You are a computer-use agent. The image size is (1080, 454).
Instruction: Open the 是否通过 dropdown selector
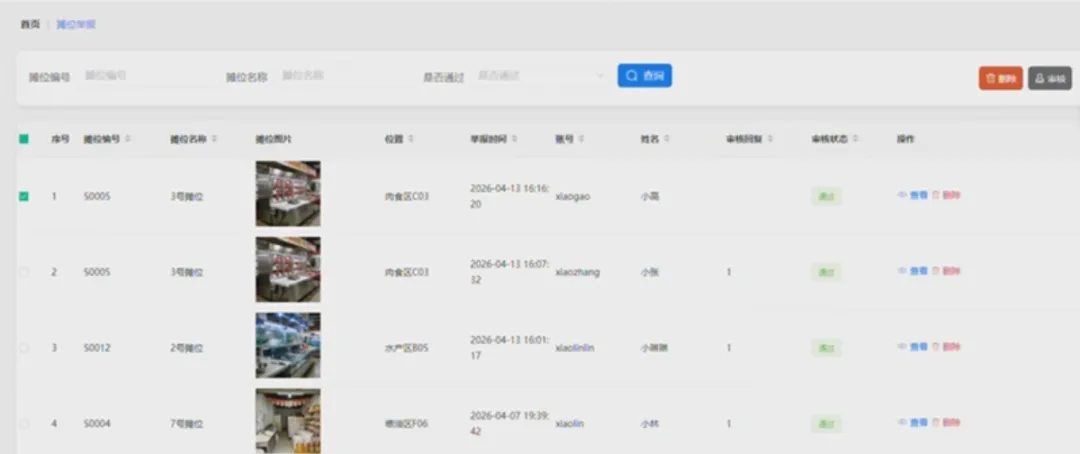[541, 76]
